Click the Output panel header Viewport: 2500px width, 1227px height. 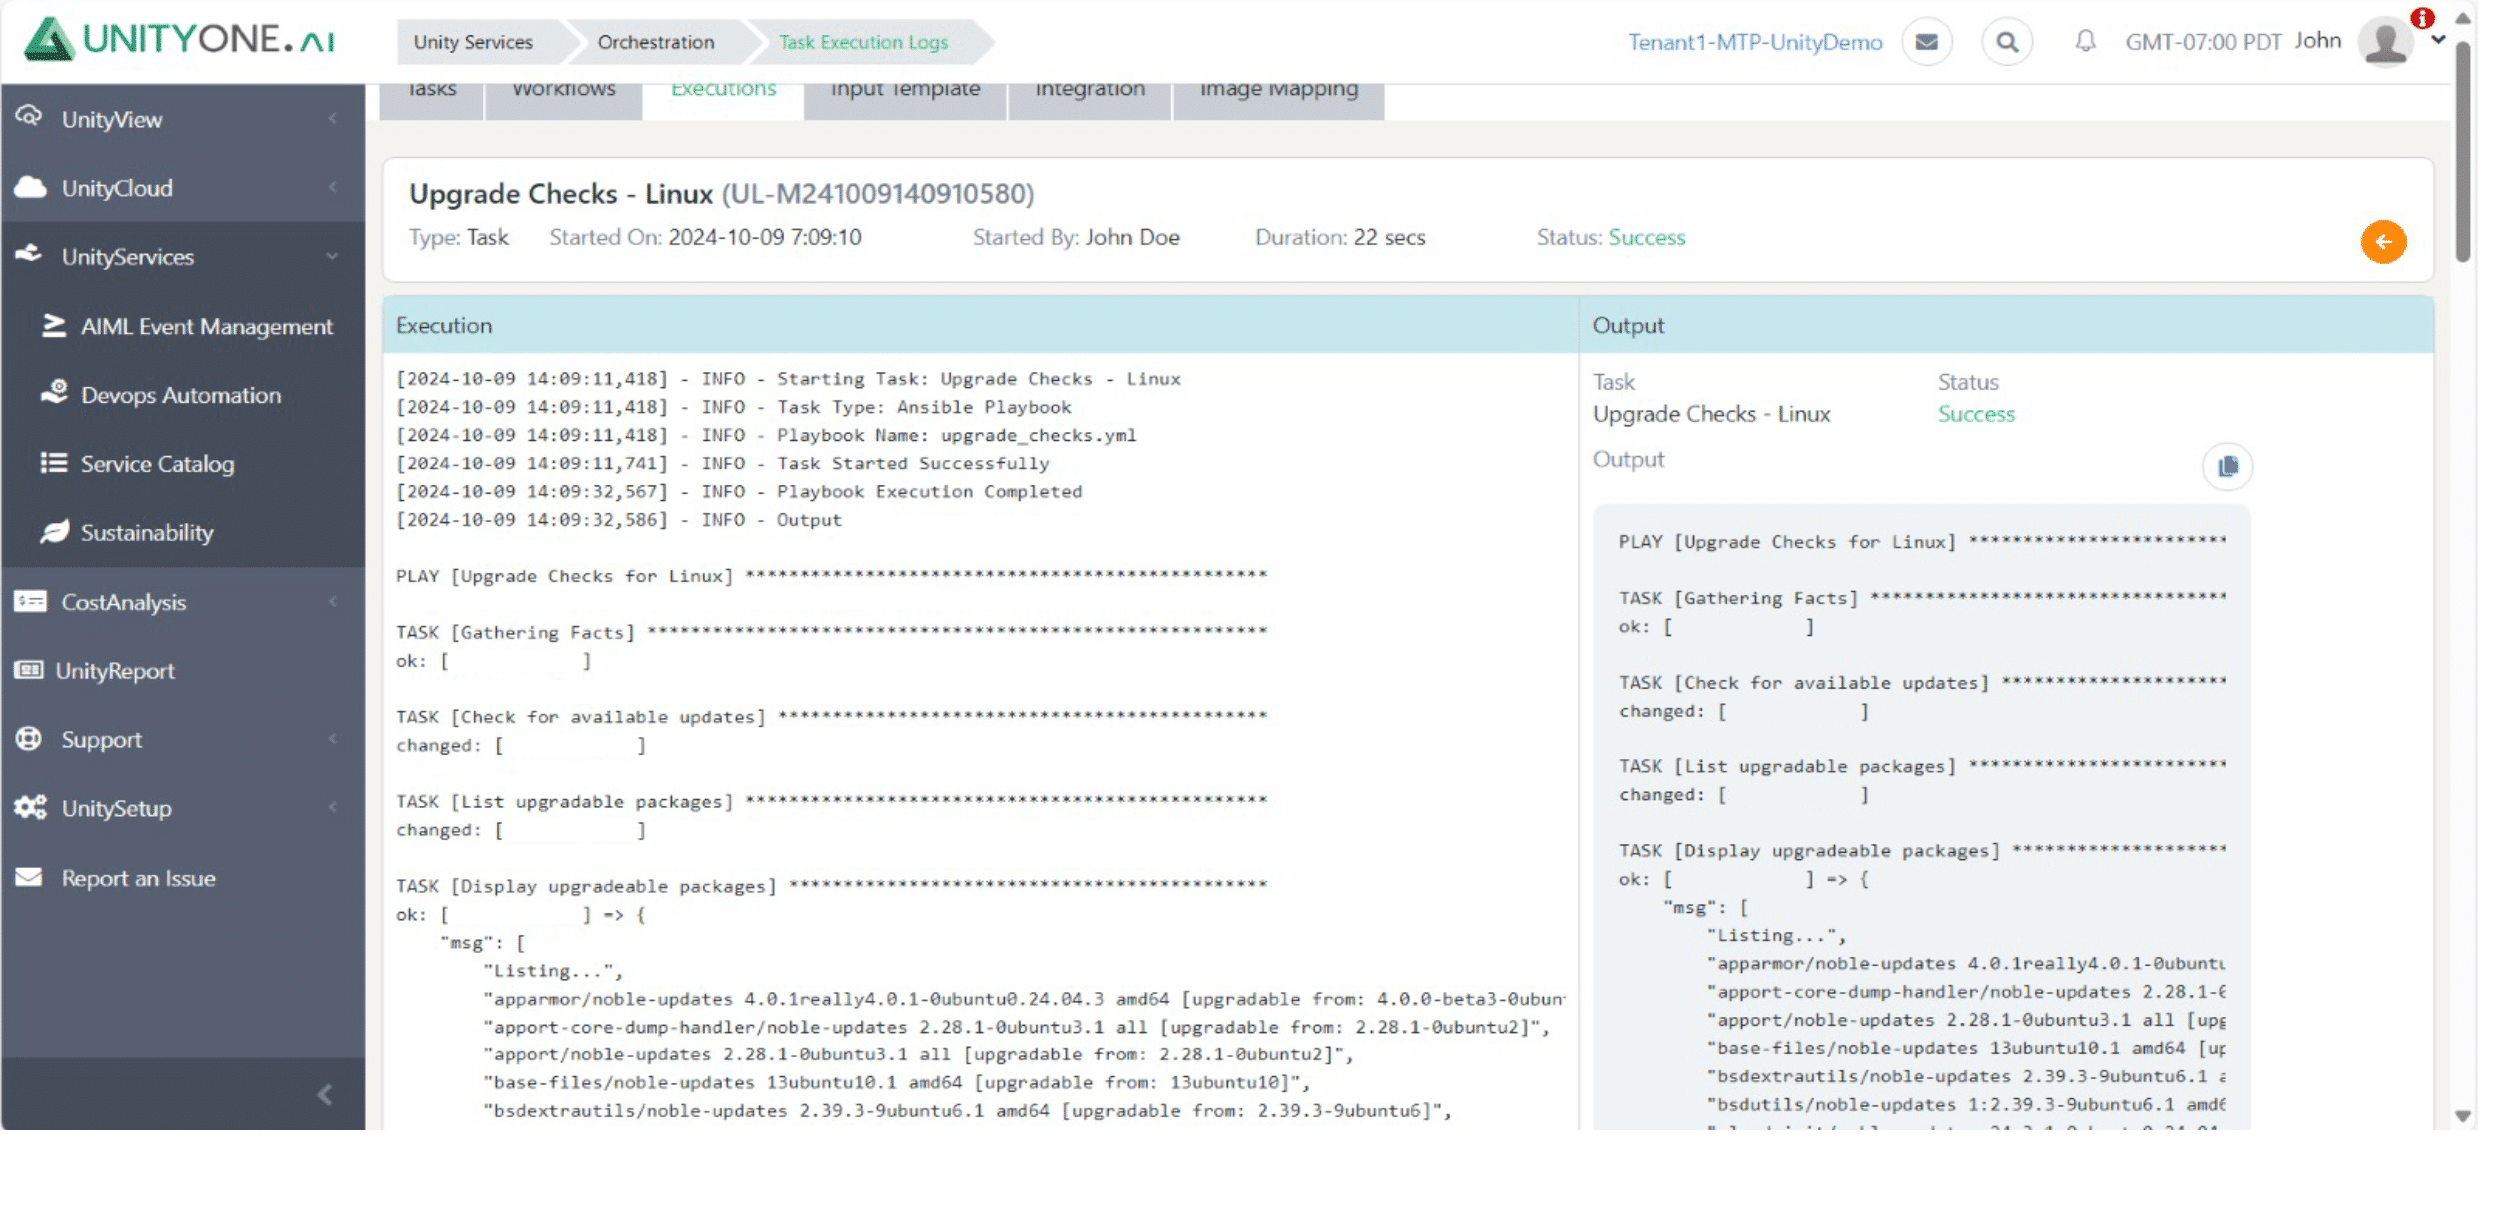2006,325
